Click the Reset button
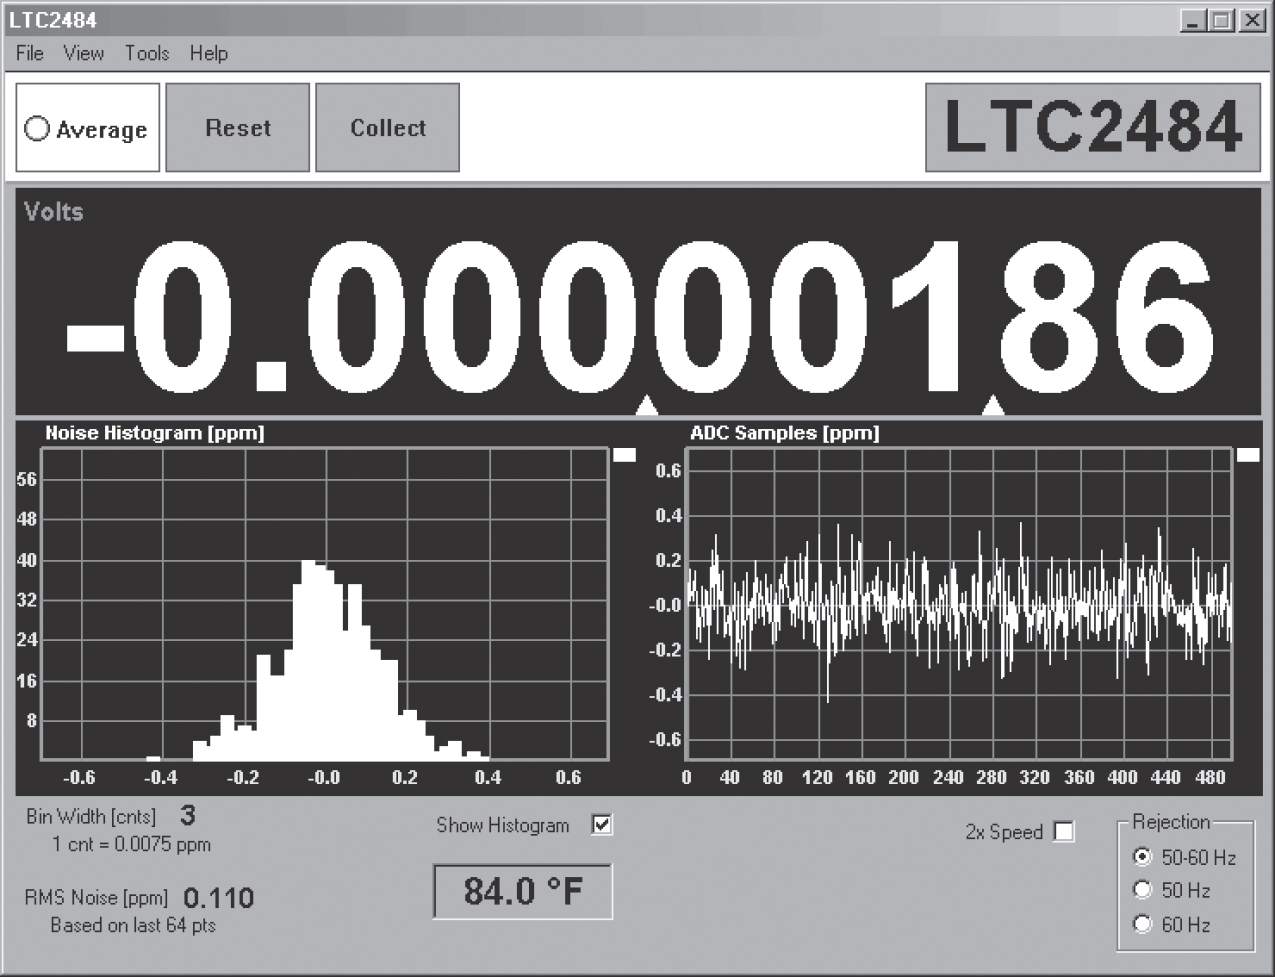This screenshot has height=977, width=1275. click(x=237, y=127)
